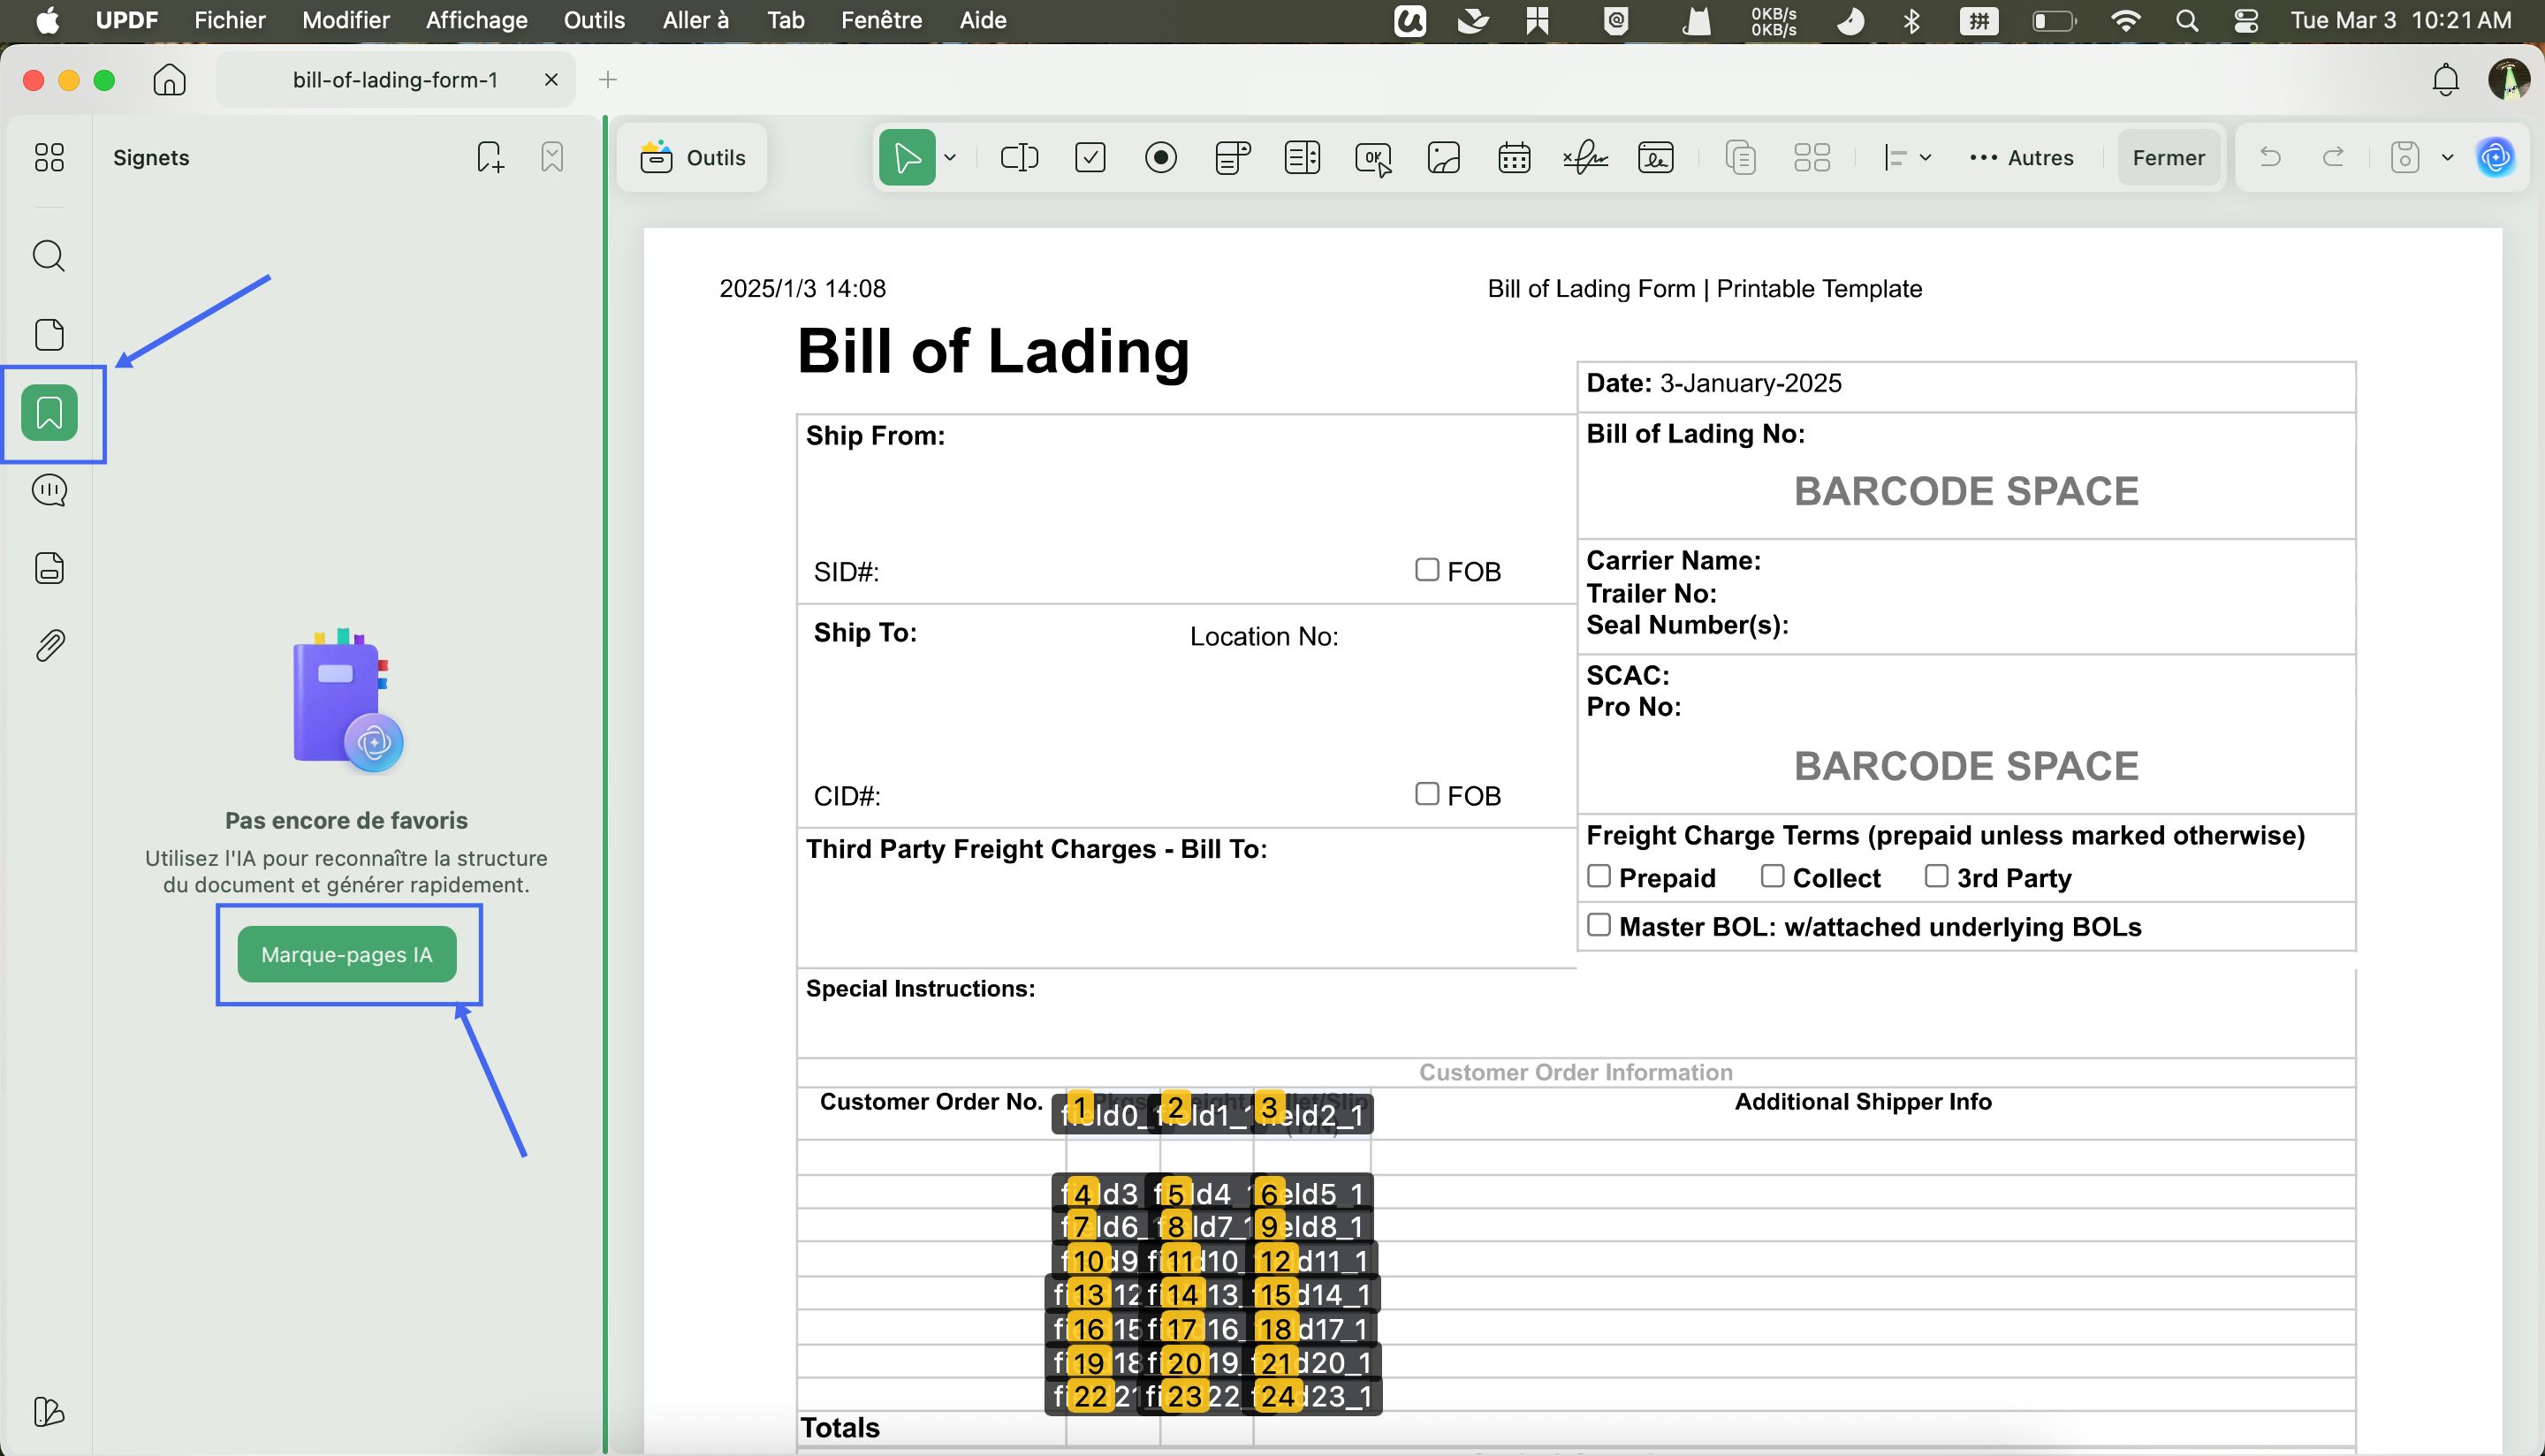
Task: Expand the selection arrow tool dropdown
Action: (x=950, y=157)
